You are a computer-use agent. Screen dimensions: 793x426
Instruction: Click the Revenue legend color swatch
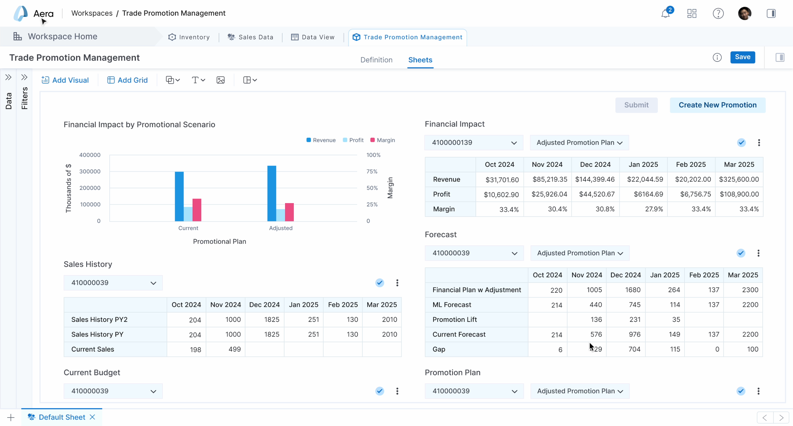(x=309, y=140)
